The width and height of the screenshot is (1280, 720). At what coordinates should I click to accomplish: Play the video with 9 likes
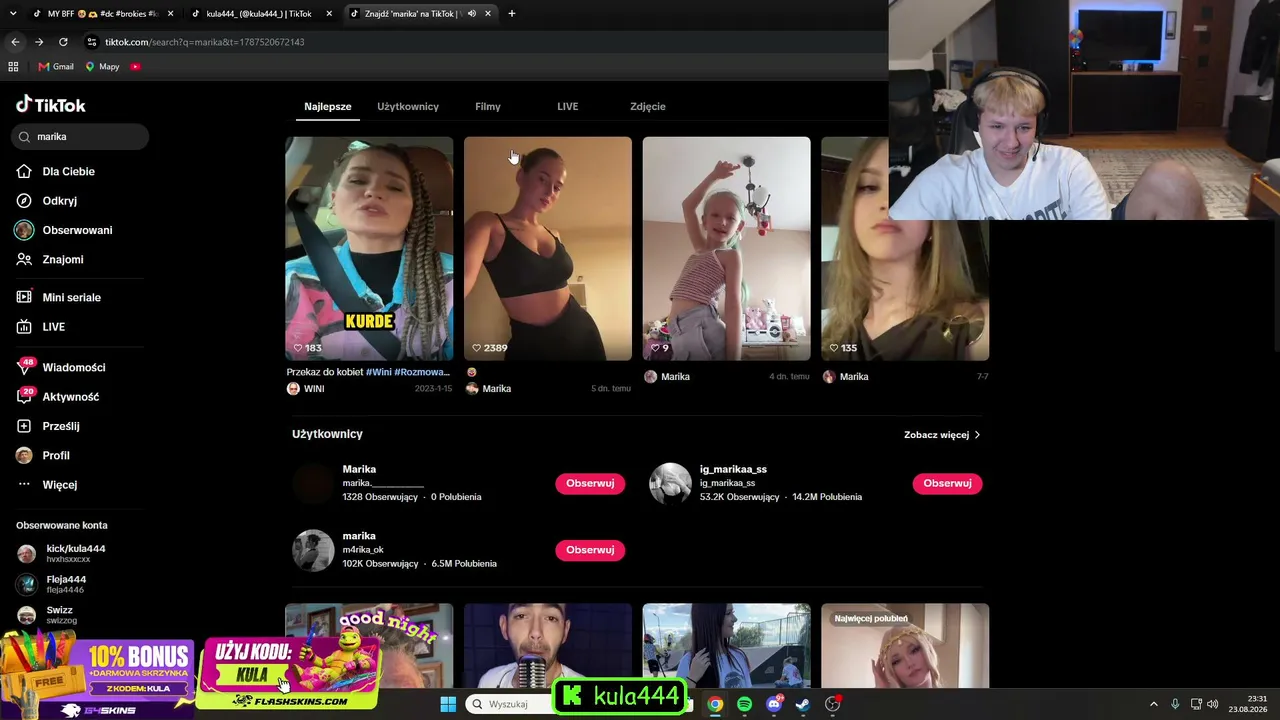[727, 248]
